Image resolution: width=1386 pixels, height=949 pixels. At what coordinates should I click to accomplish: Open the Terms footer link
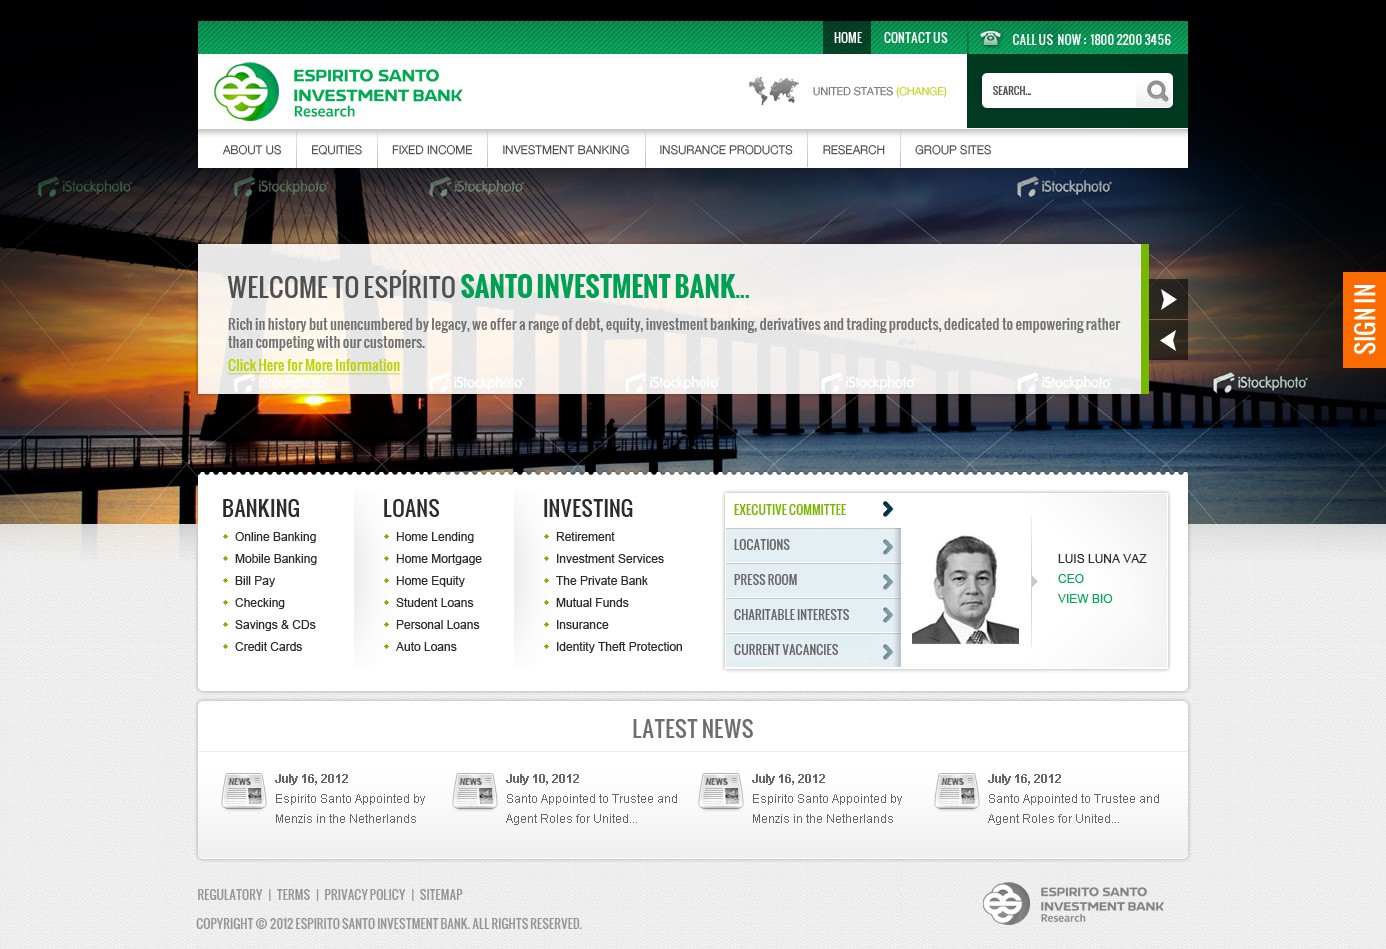293,895
